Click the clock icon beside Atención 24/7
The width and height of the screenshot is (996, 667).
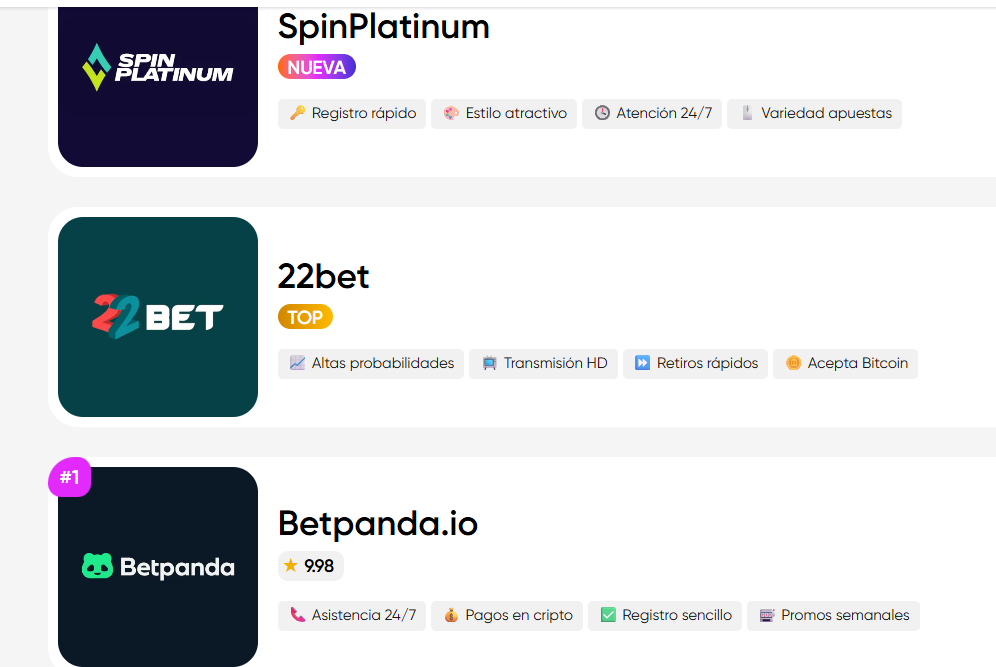602,114
